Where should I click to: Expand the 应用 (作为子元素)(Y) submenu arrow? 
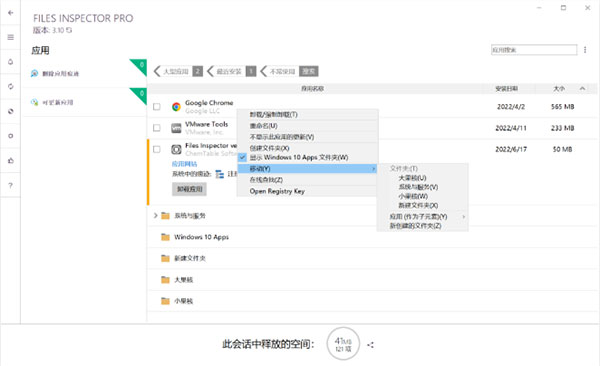click(x=464, y=217)
